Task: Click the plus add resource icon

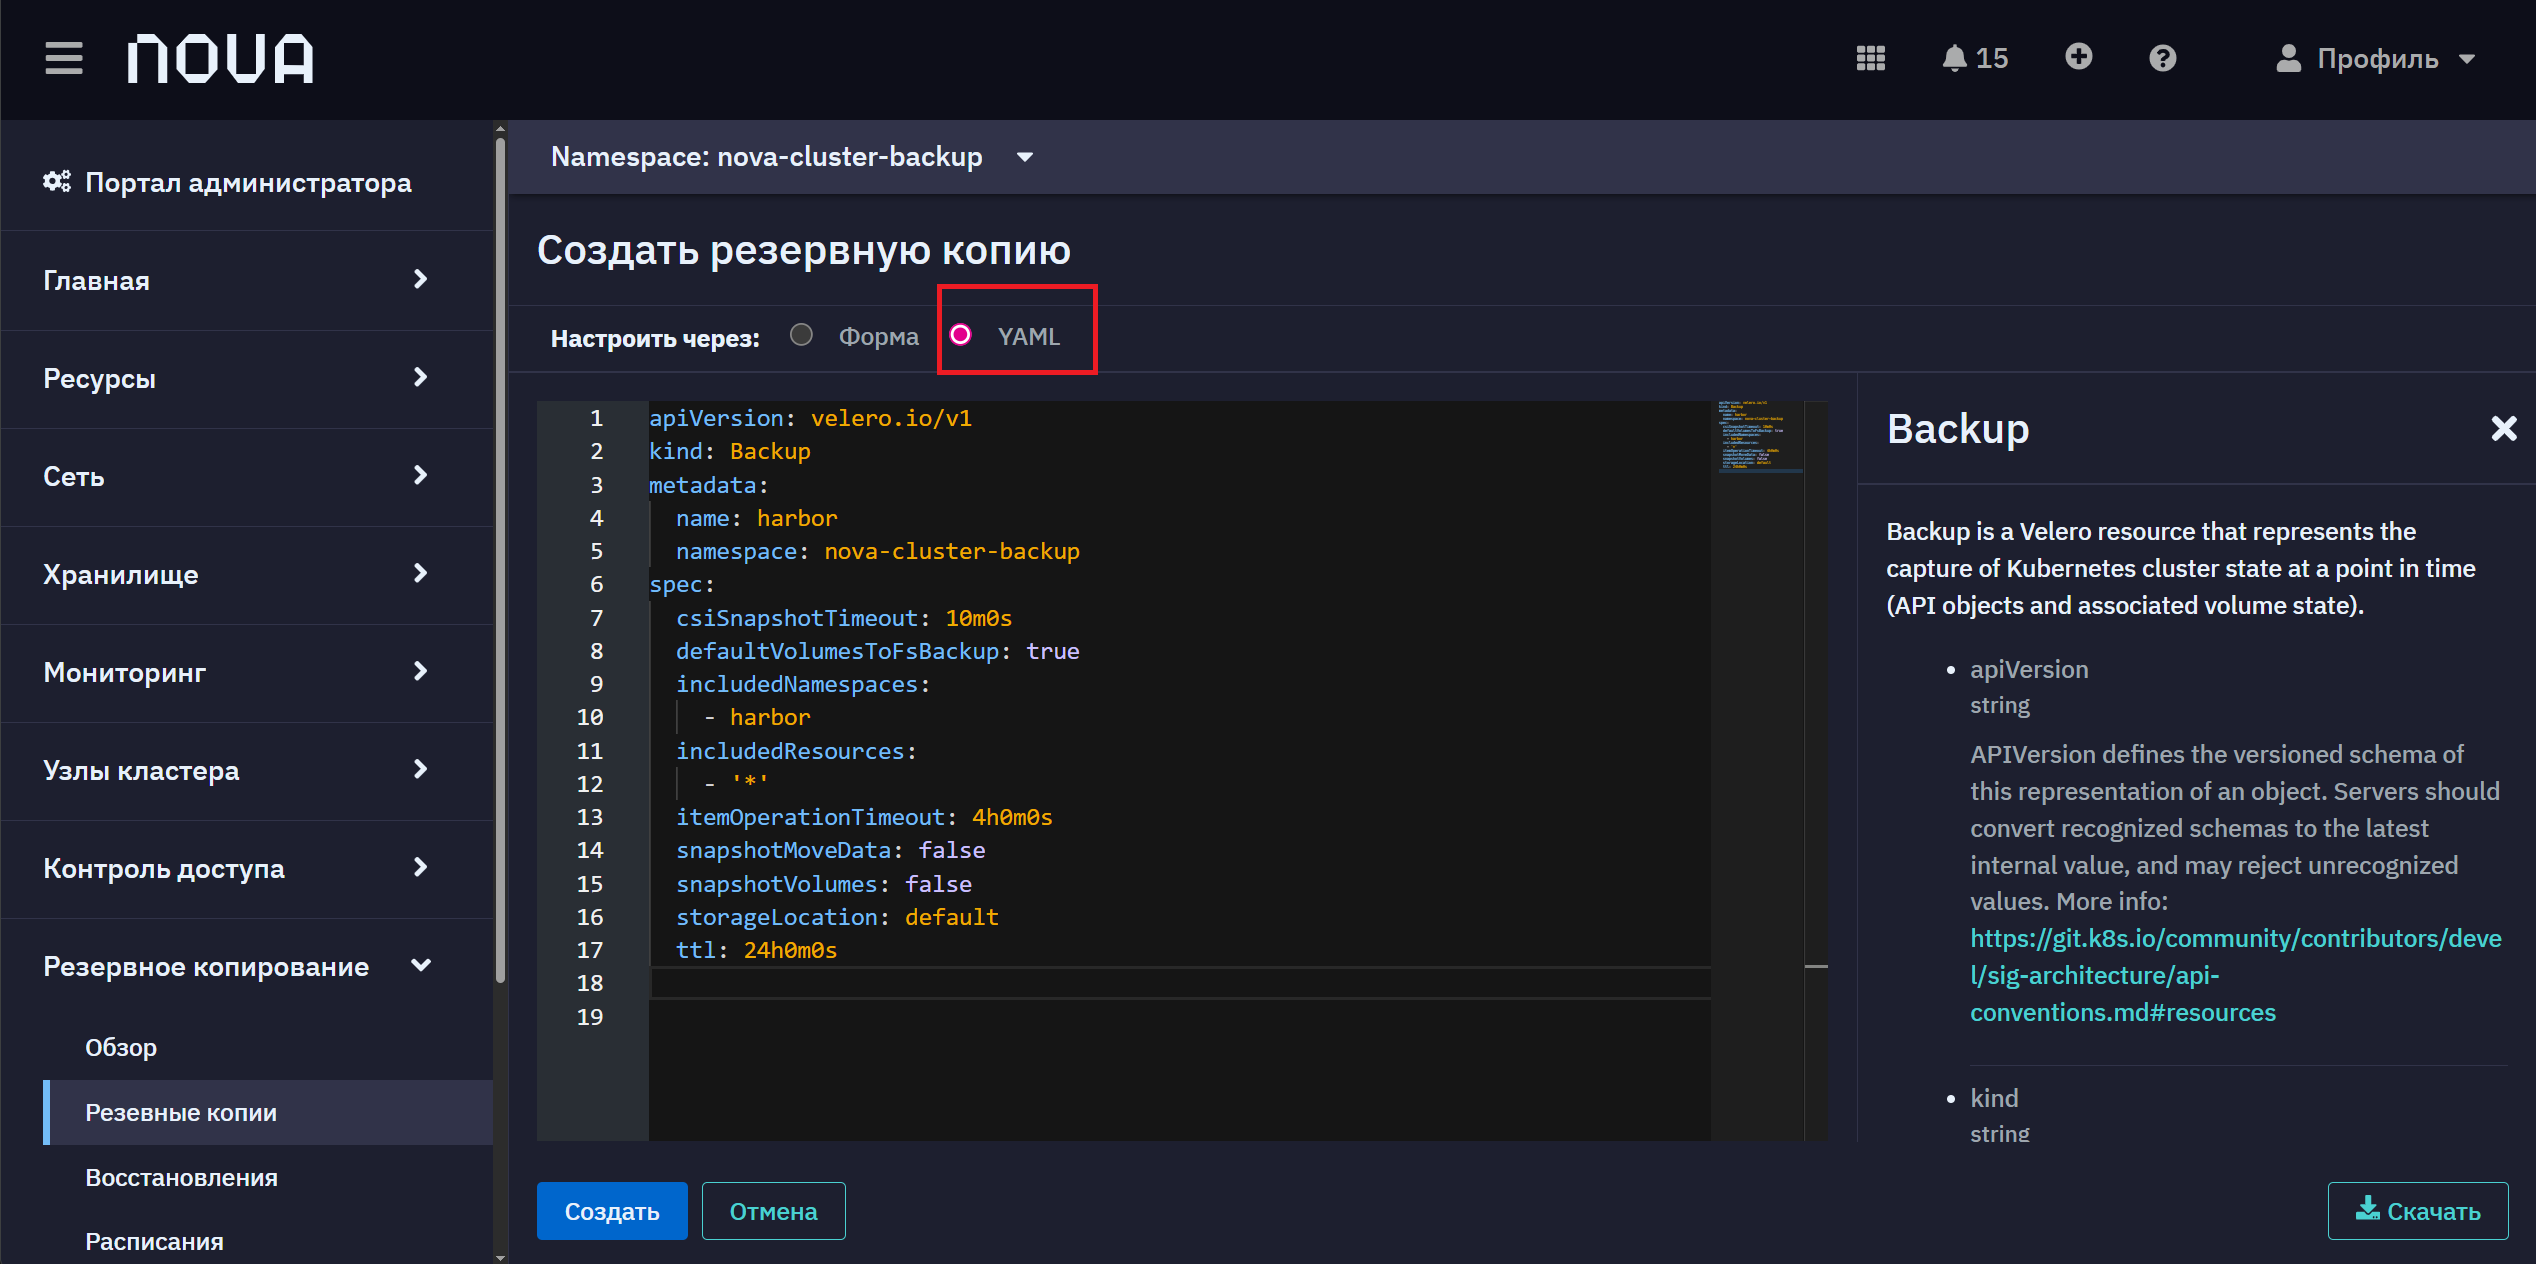Action: click(x=2078, y=57)
